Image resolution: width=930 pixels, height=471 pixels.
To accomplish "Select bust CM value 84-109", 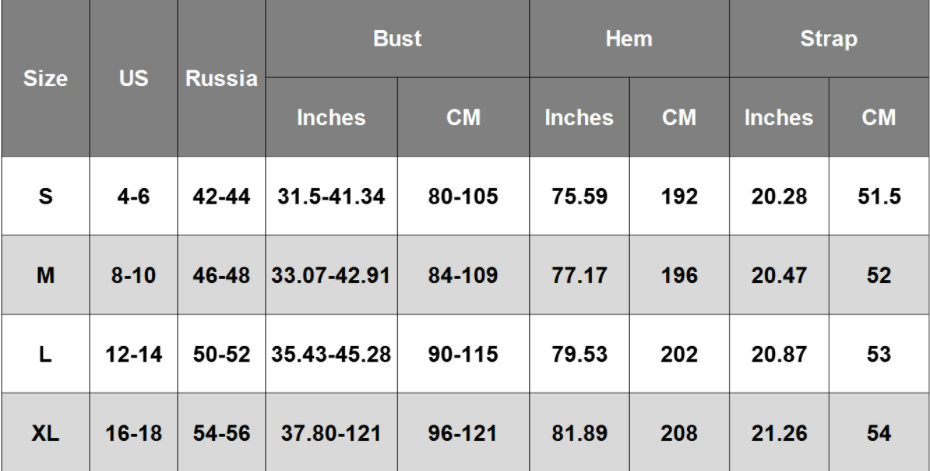I will (x=462, y=276).
